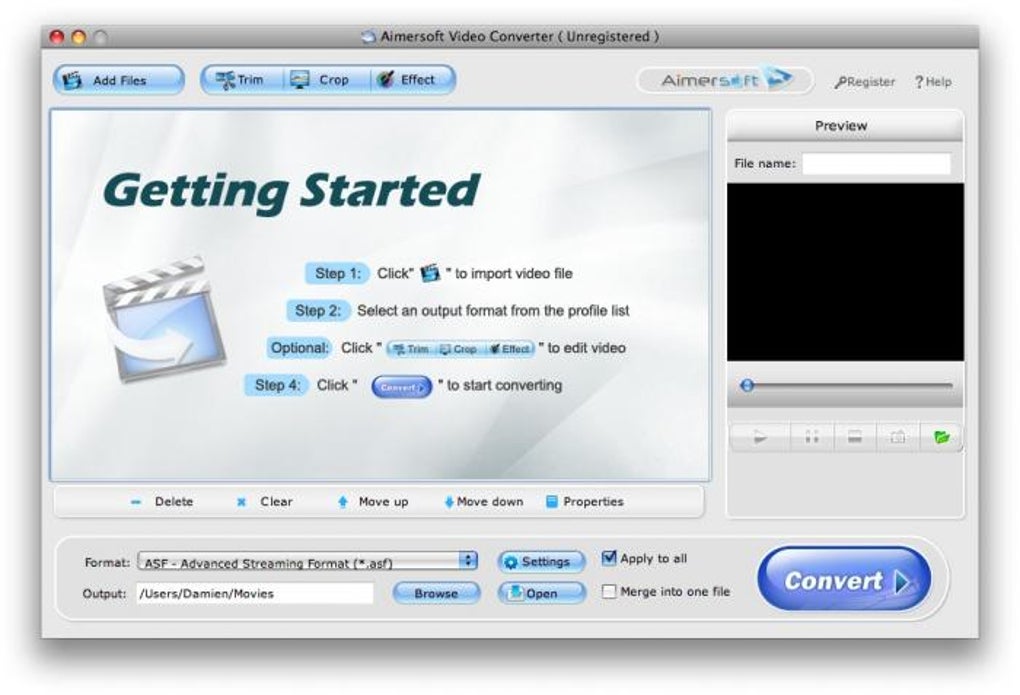1020x695 pixels.
Task: Open file Properties
Action: 584,502
